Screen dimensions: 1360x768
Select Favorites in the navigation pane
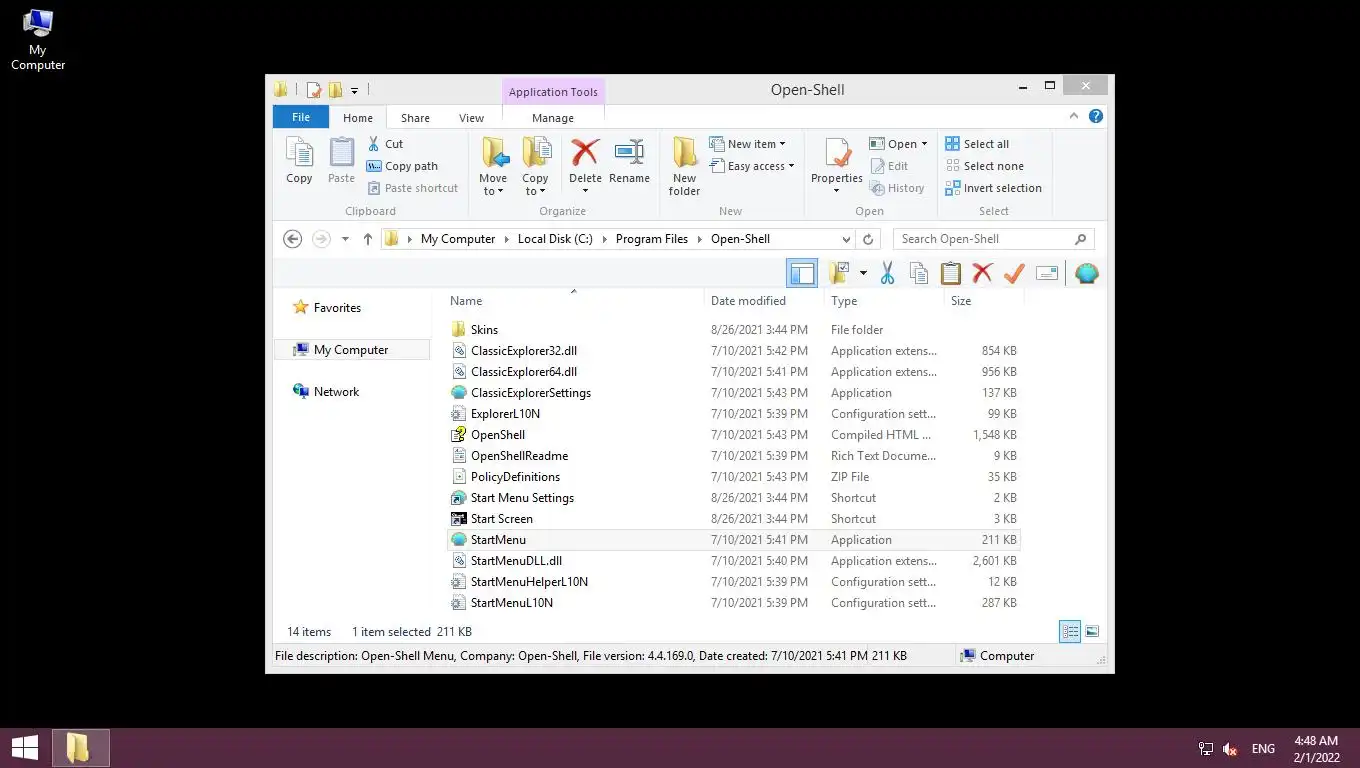(x=326, y=308)
